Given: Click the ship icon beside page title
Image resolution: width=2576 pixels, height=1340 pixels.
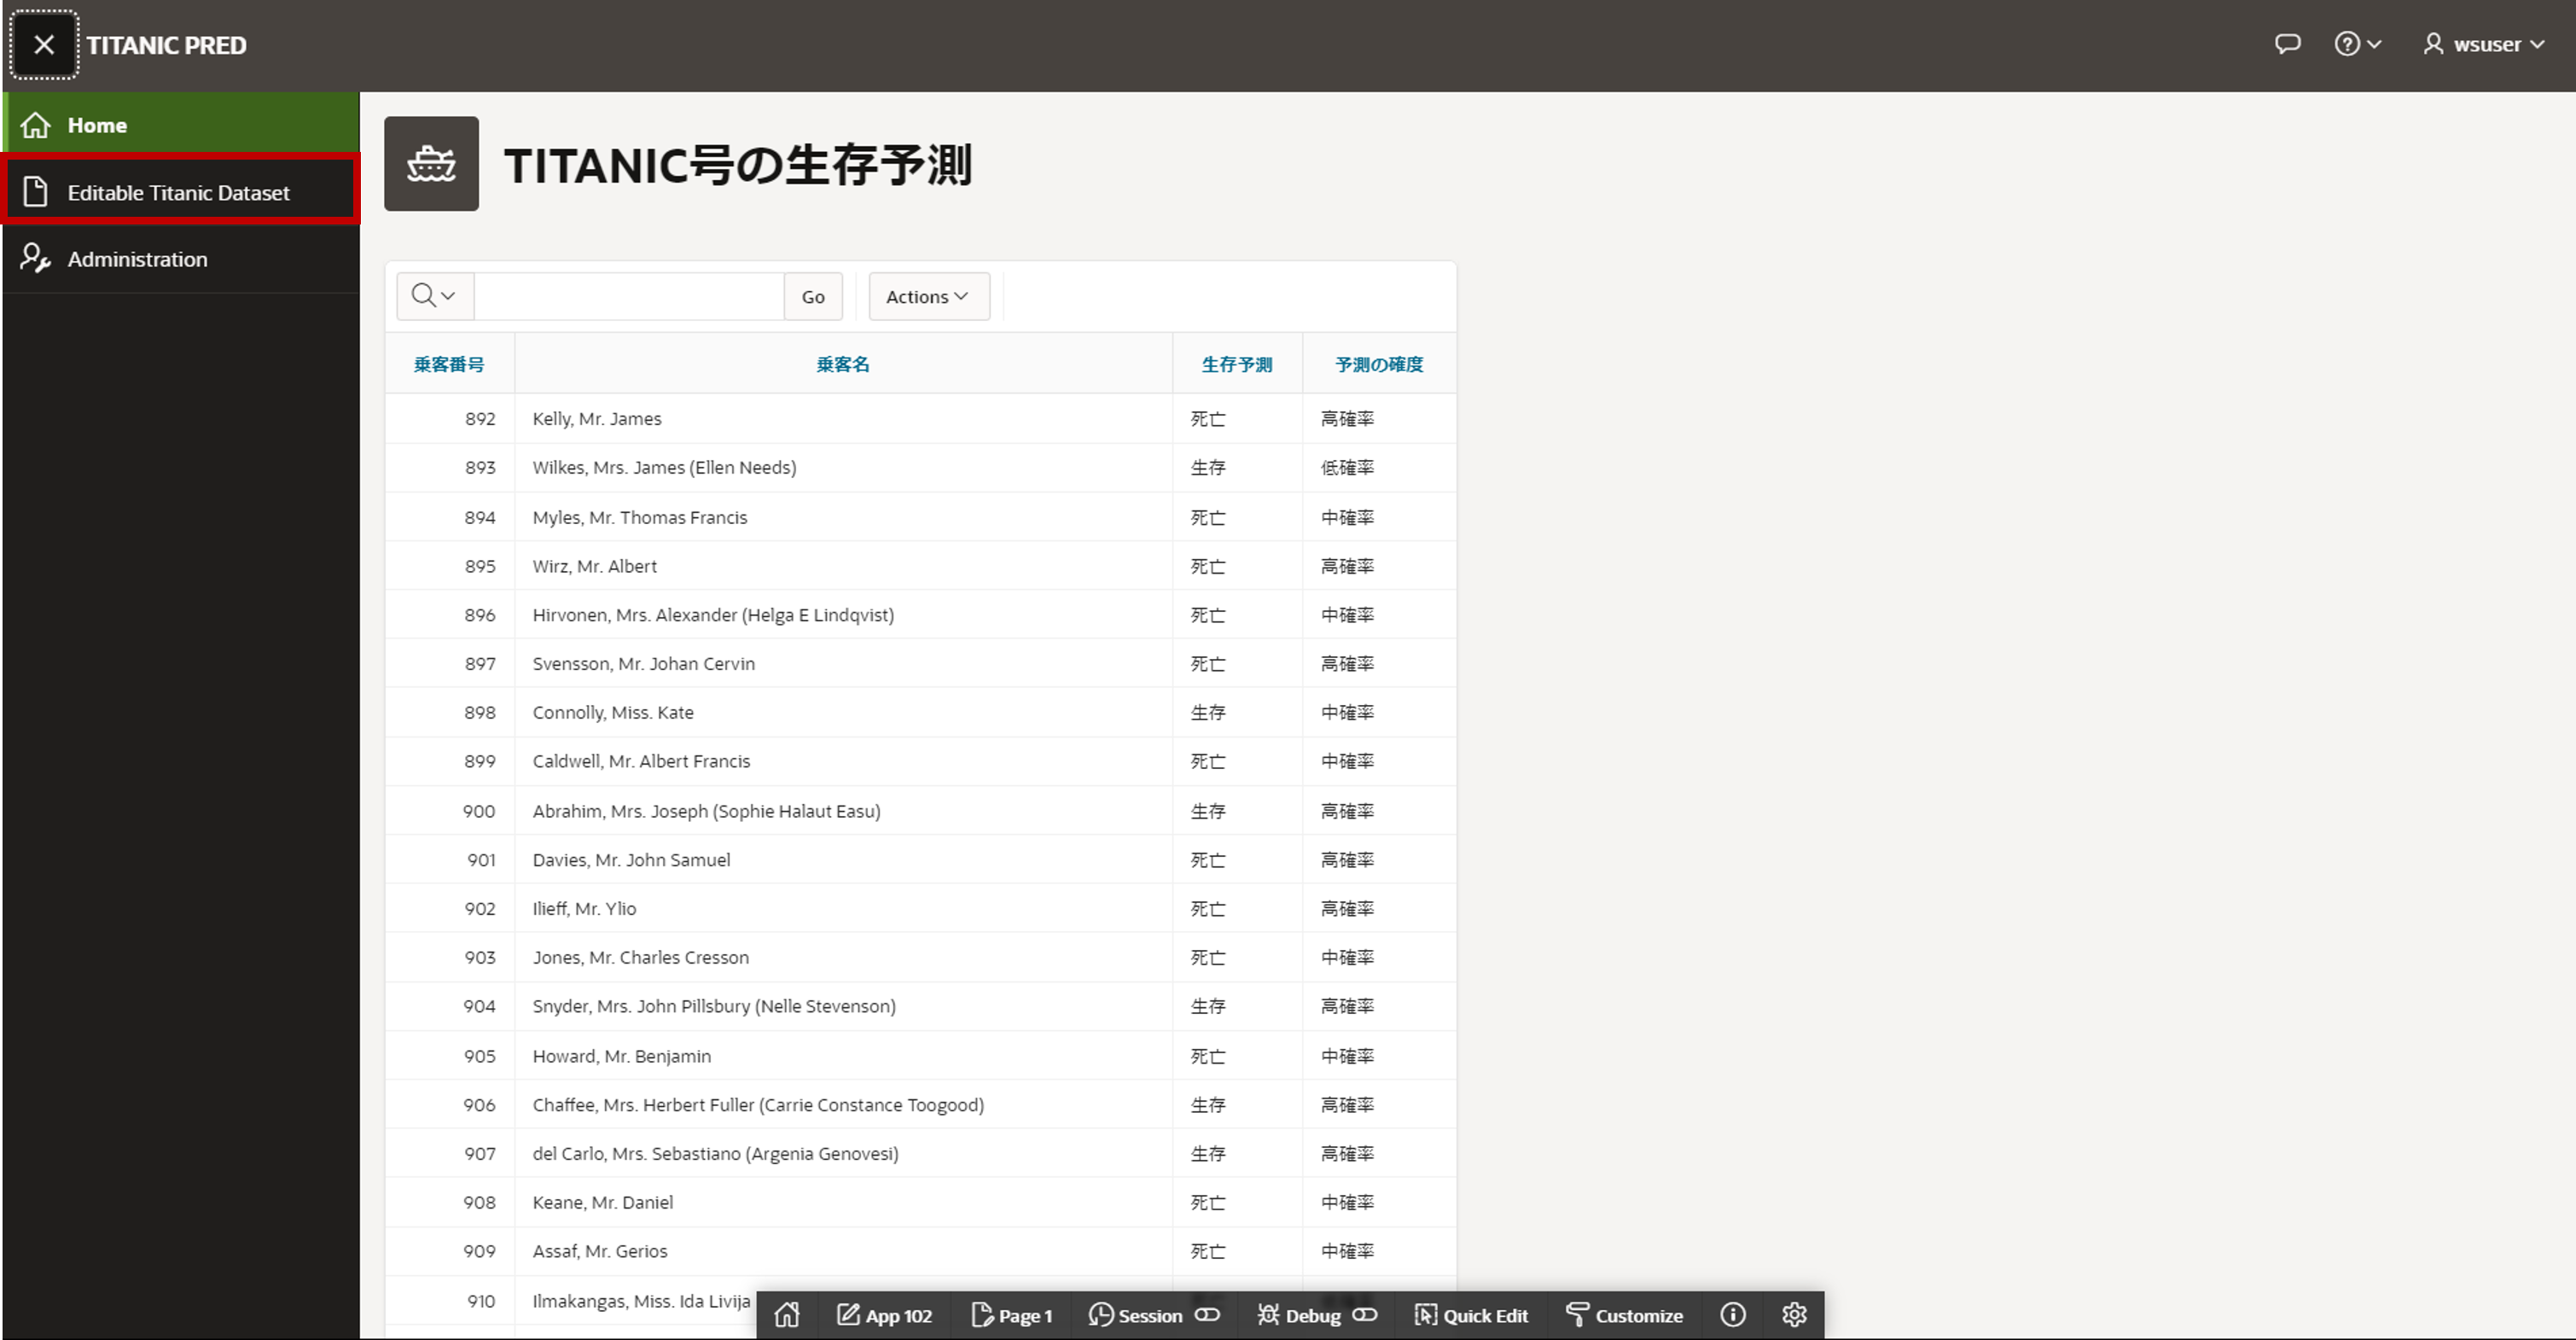Looking at the screenshot, I should click(x=431, y=164).
